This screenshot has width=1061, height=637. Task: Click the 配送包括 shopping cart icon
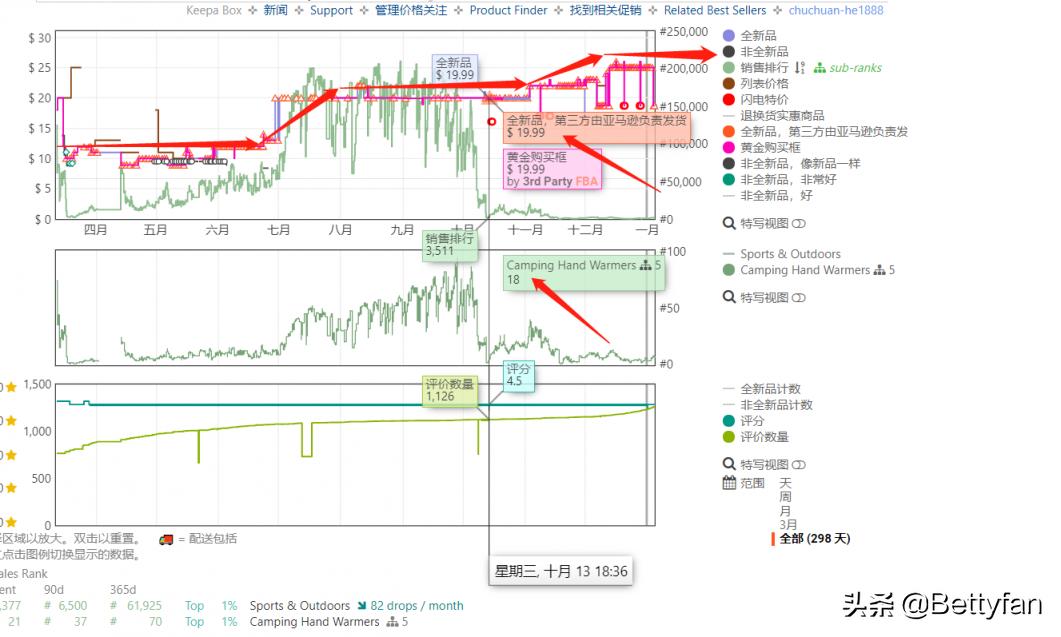[165, 538]
